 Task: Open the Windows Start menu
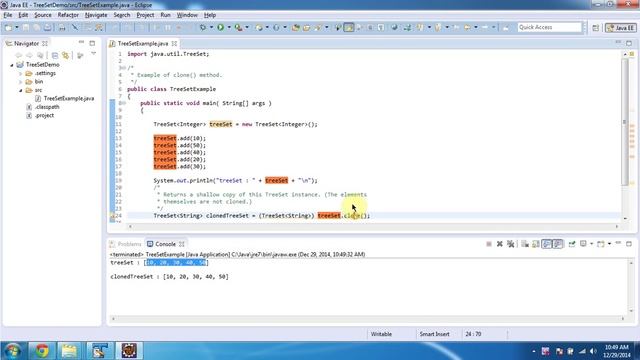point(12,351)
